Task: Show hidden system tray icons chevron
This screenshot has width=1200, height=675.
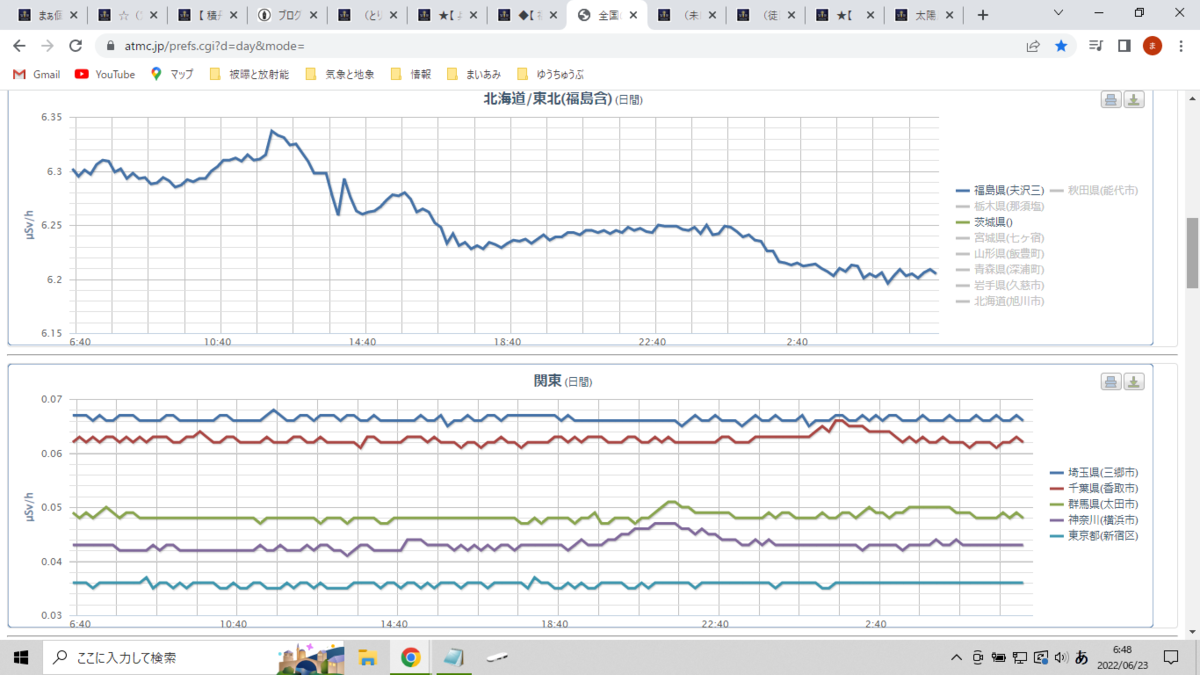Action: point(958,658)
